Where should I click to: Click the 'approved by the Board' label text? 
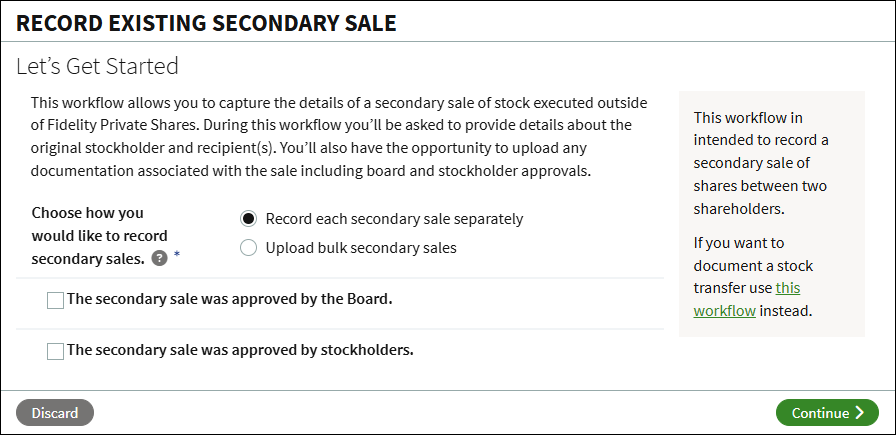[230, 299]
